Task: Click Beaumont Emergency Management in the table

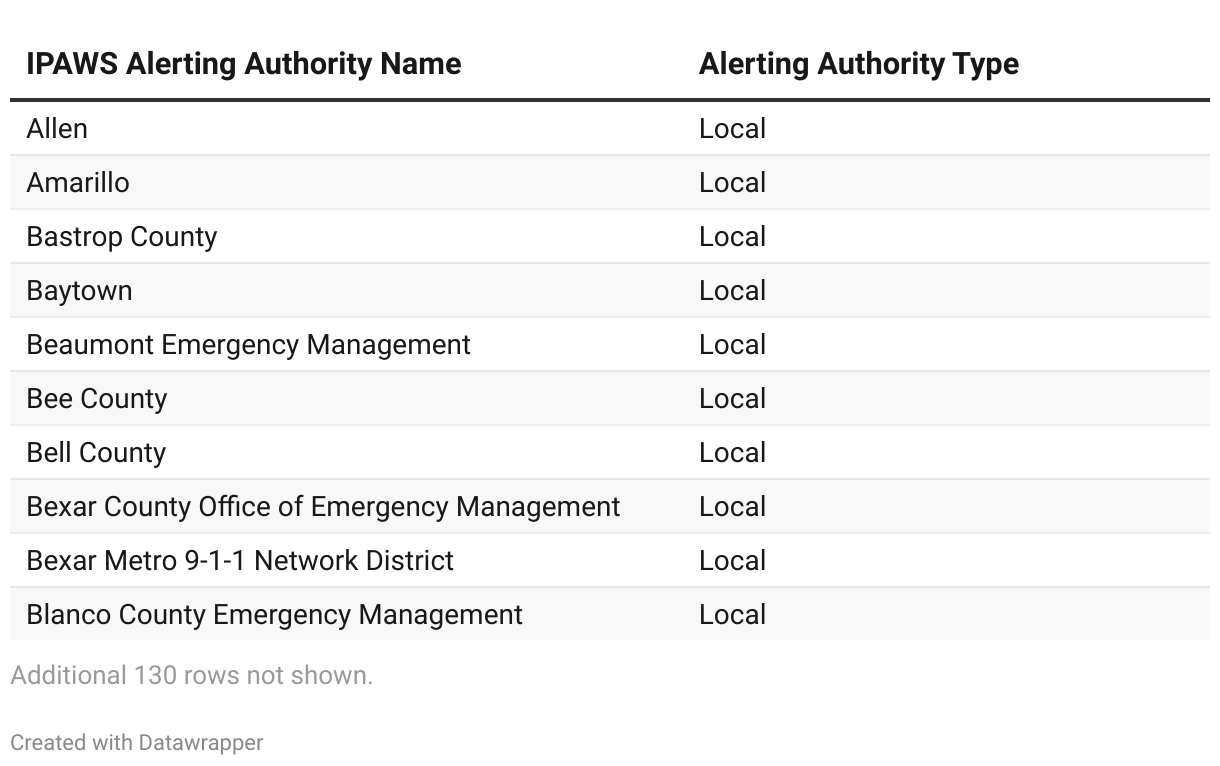Action: point(248,345)
